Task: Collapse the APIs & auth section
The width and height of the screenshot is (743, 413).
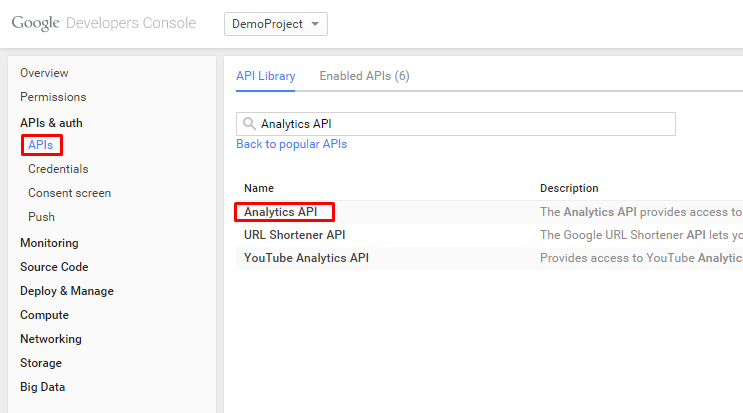Action: [51, 123]
